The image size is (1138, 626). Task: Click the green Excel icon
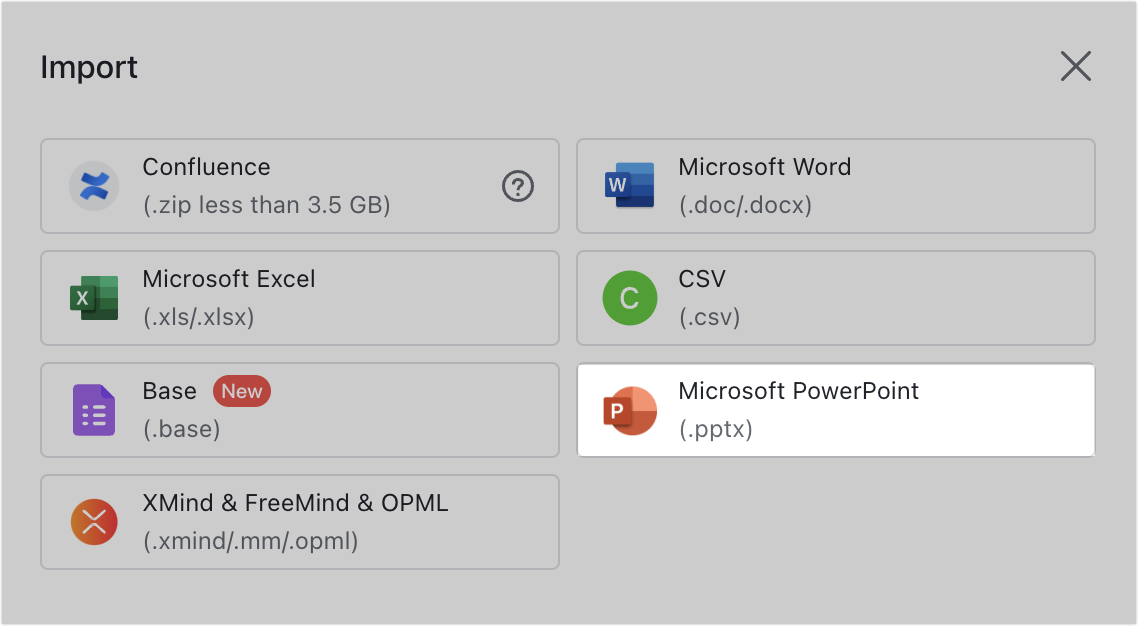pyautogui.click(x=94, y=298)
